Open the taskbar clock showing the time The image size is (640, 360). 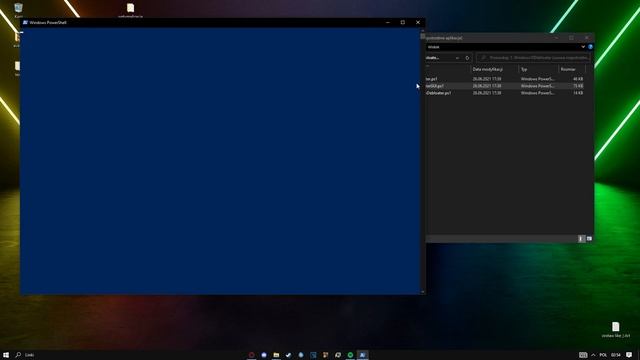(x=616, y=355)
